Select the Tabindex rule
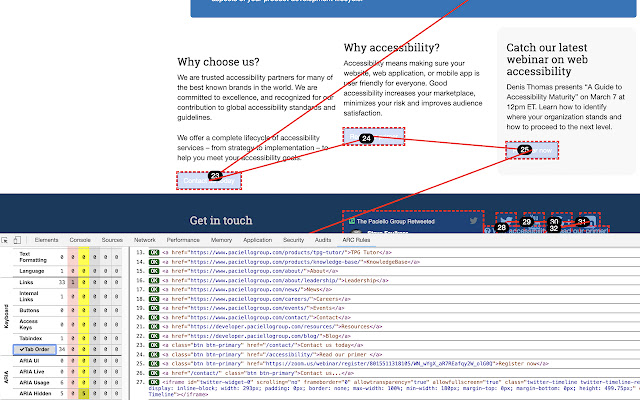The image size is (640, 400). coord(31,338)
